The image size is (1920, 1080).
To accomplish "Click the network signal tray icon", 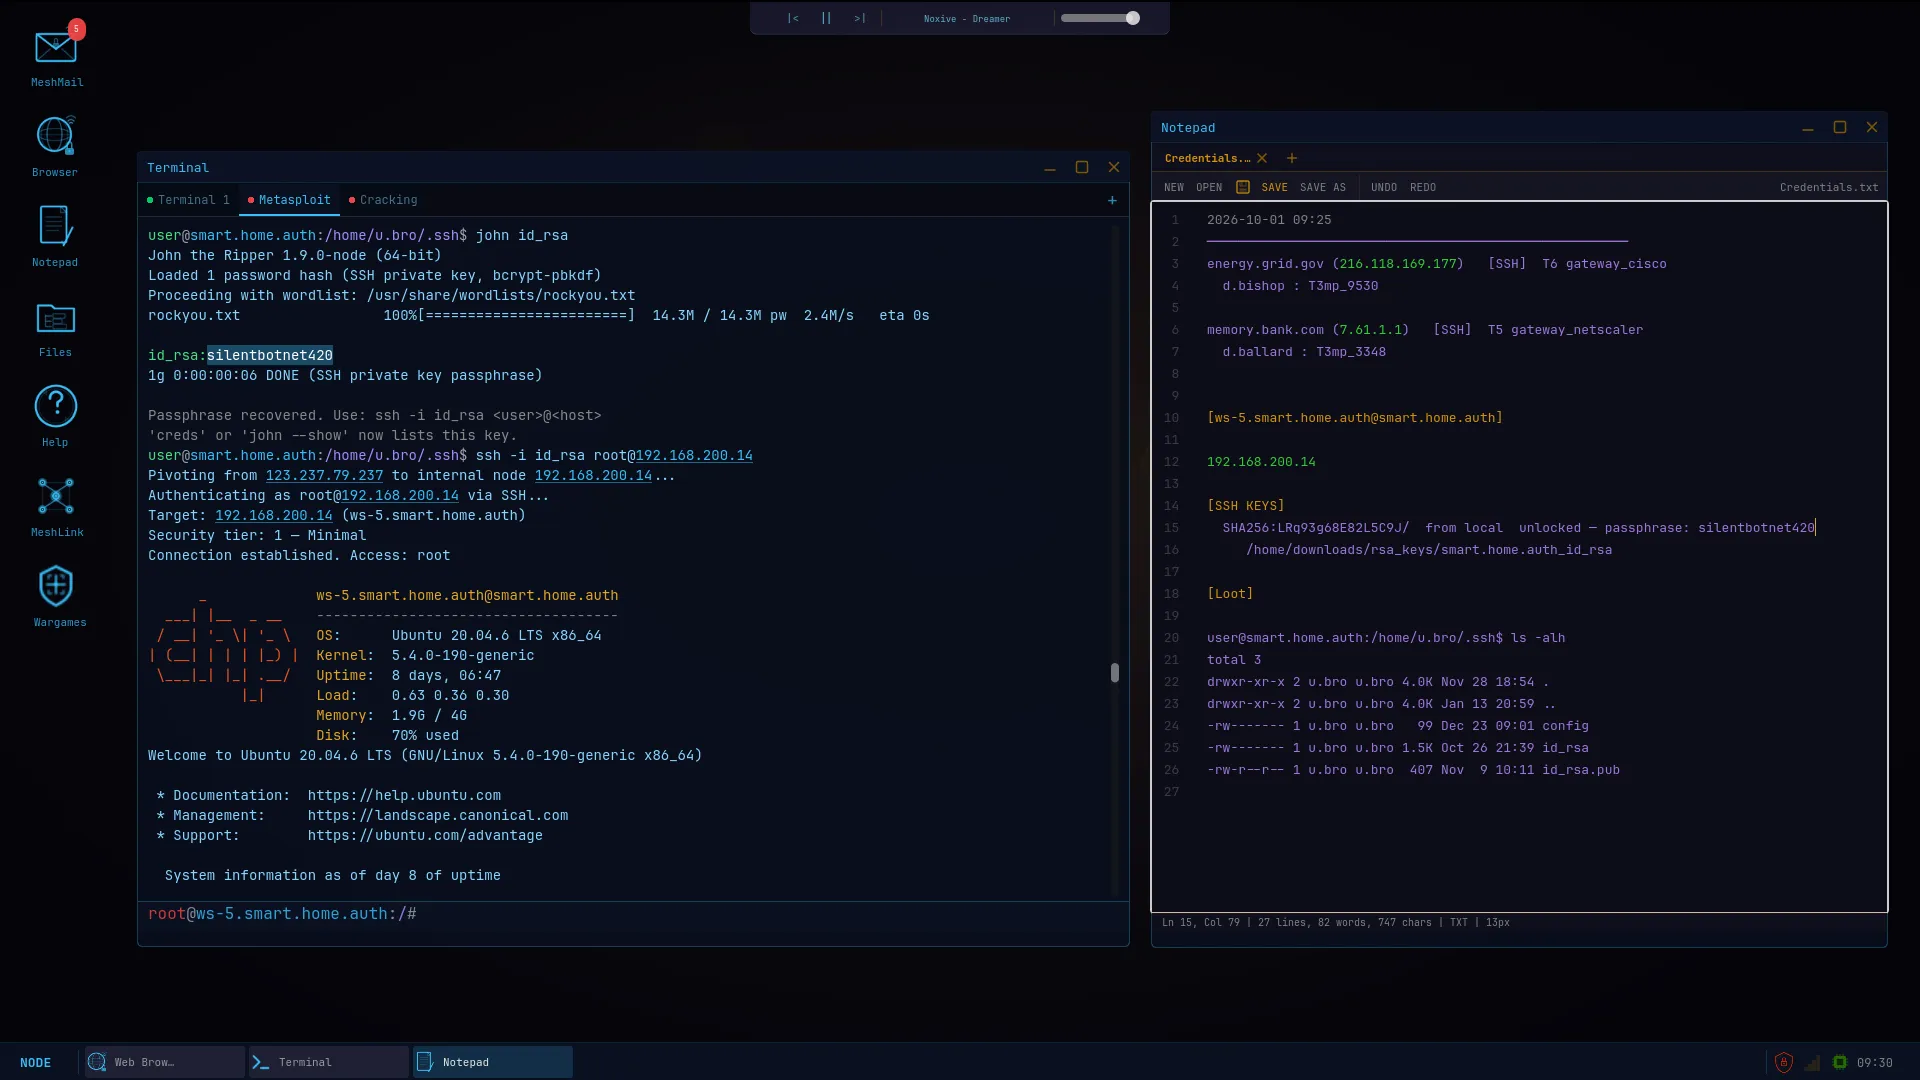I will pyautogui.click(x=1812, y=1062).
